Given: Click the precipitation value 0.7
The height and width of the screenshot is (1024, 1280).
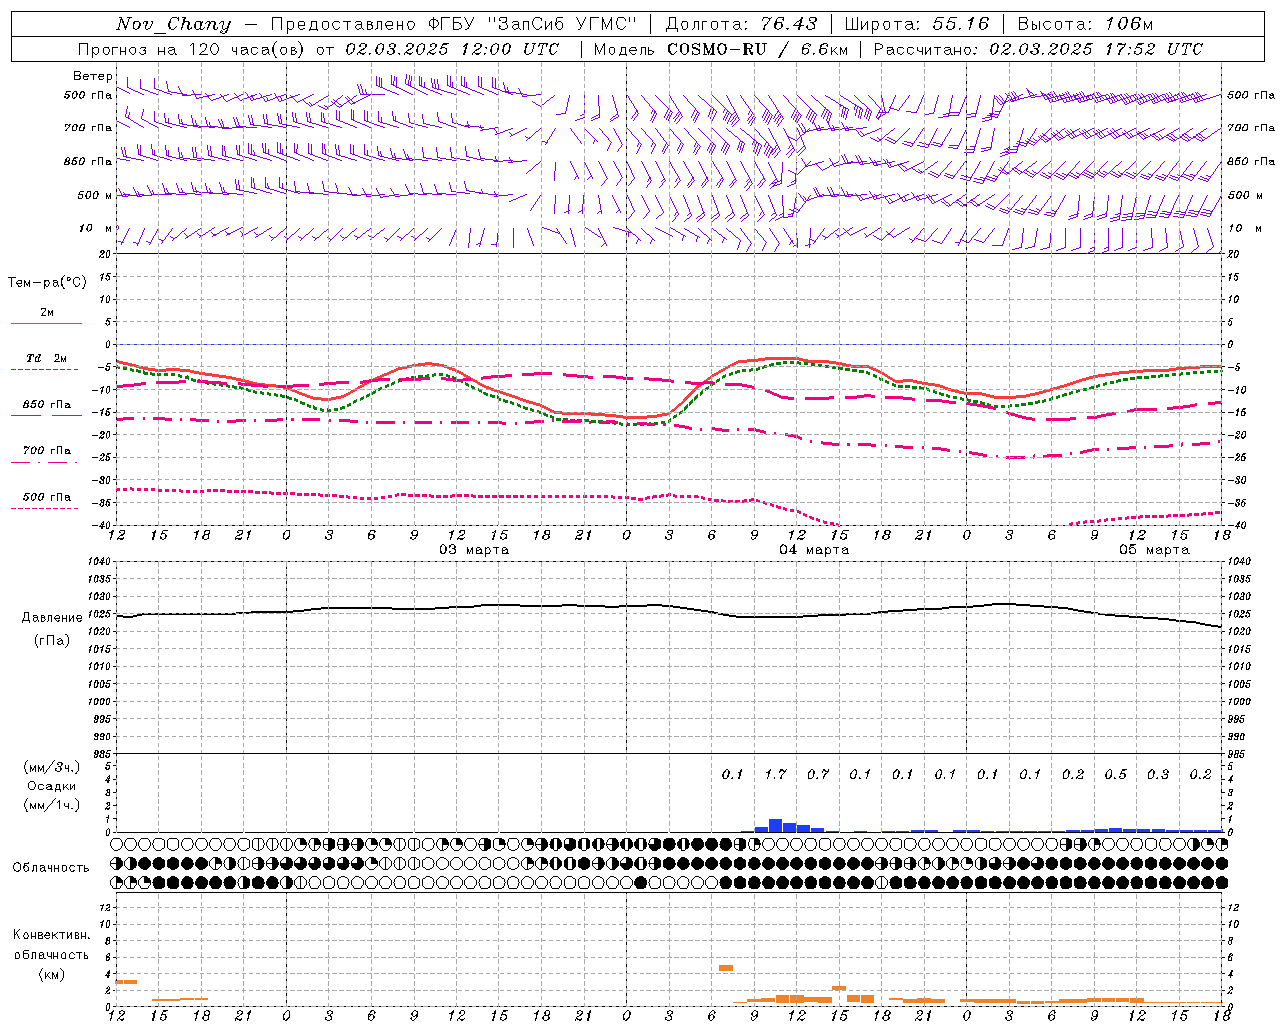Looking at the screenshot, I should click(x=818, y=774).
